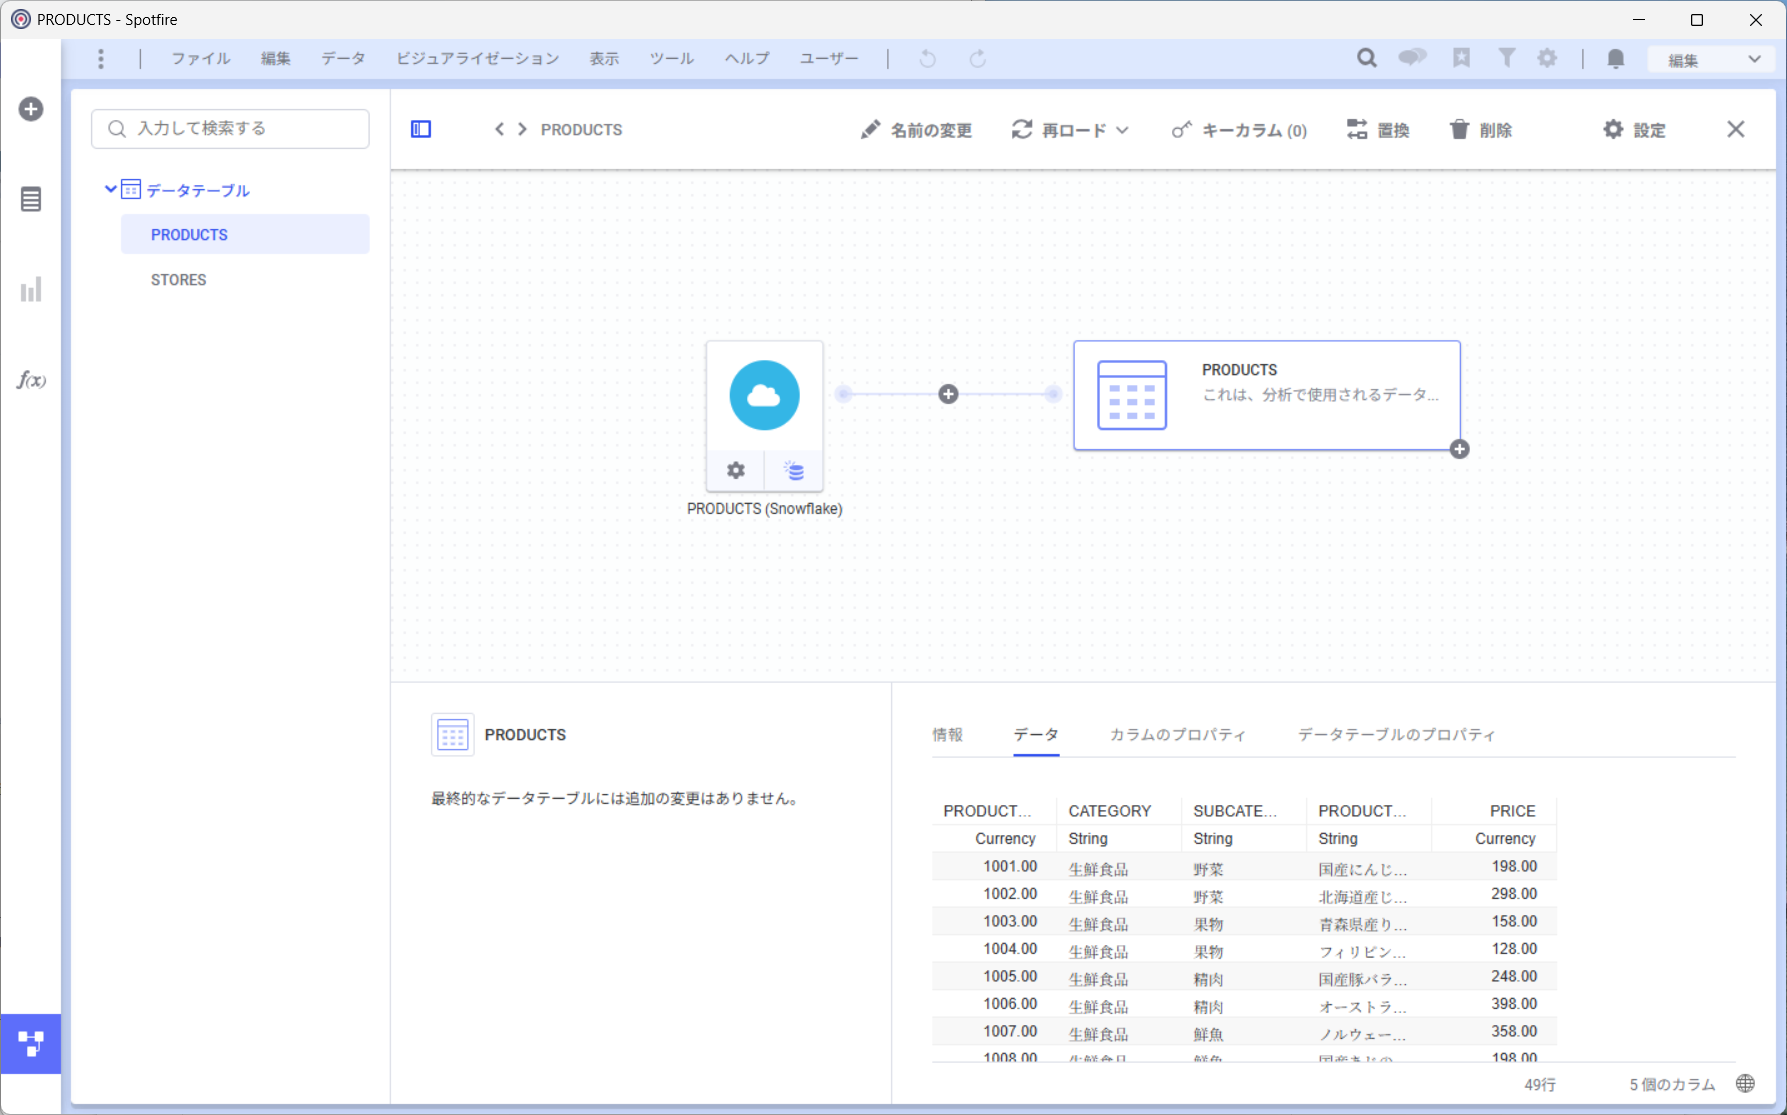Open the collaboration chat bubble icon

pos(1412,58)
